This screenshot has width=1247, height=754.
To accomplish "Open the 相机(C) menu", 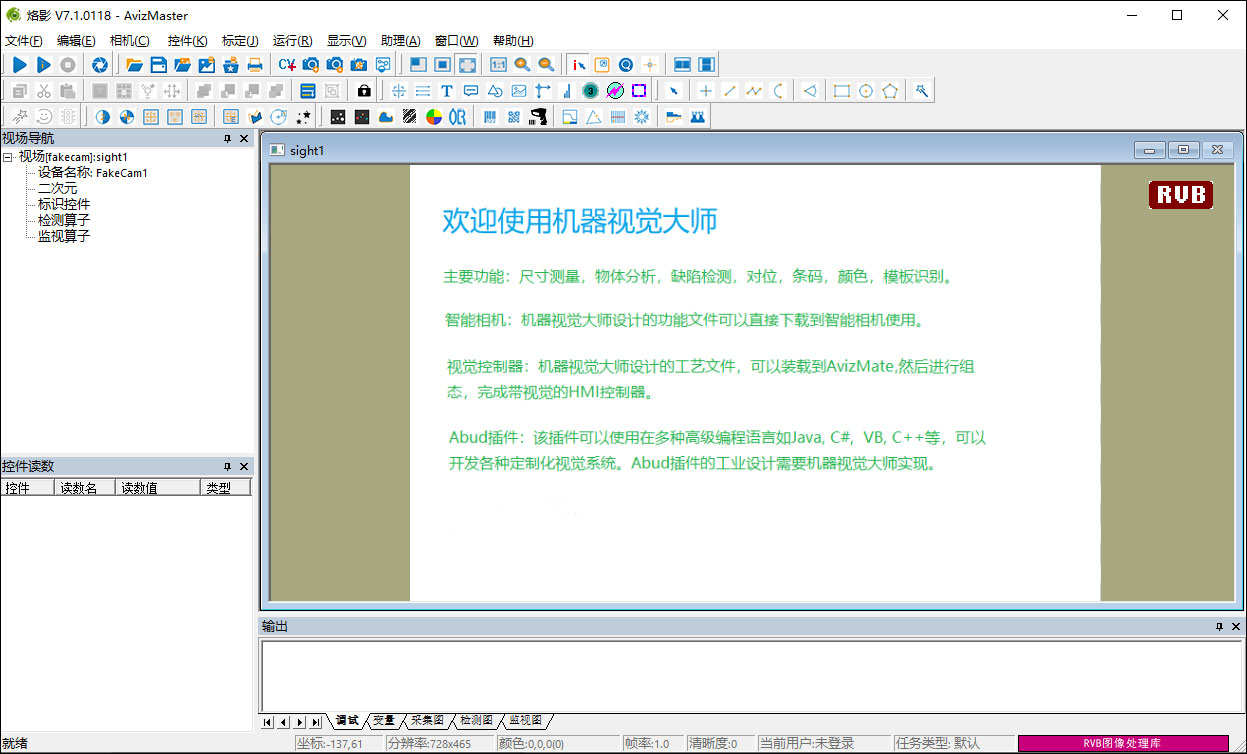I will [130, 41].
